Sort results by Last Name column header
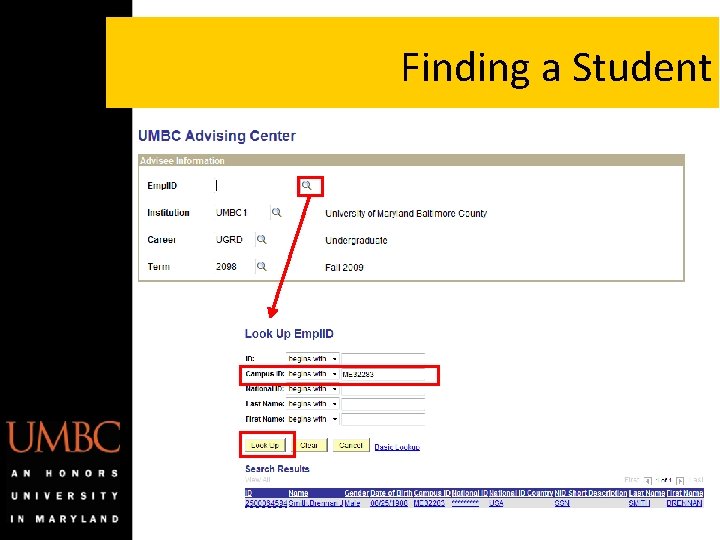 click(647, 493)
